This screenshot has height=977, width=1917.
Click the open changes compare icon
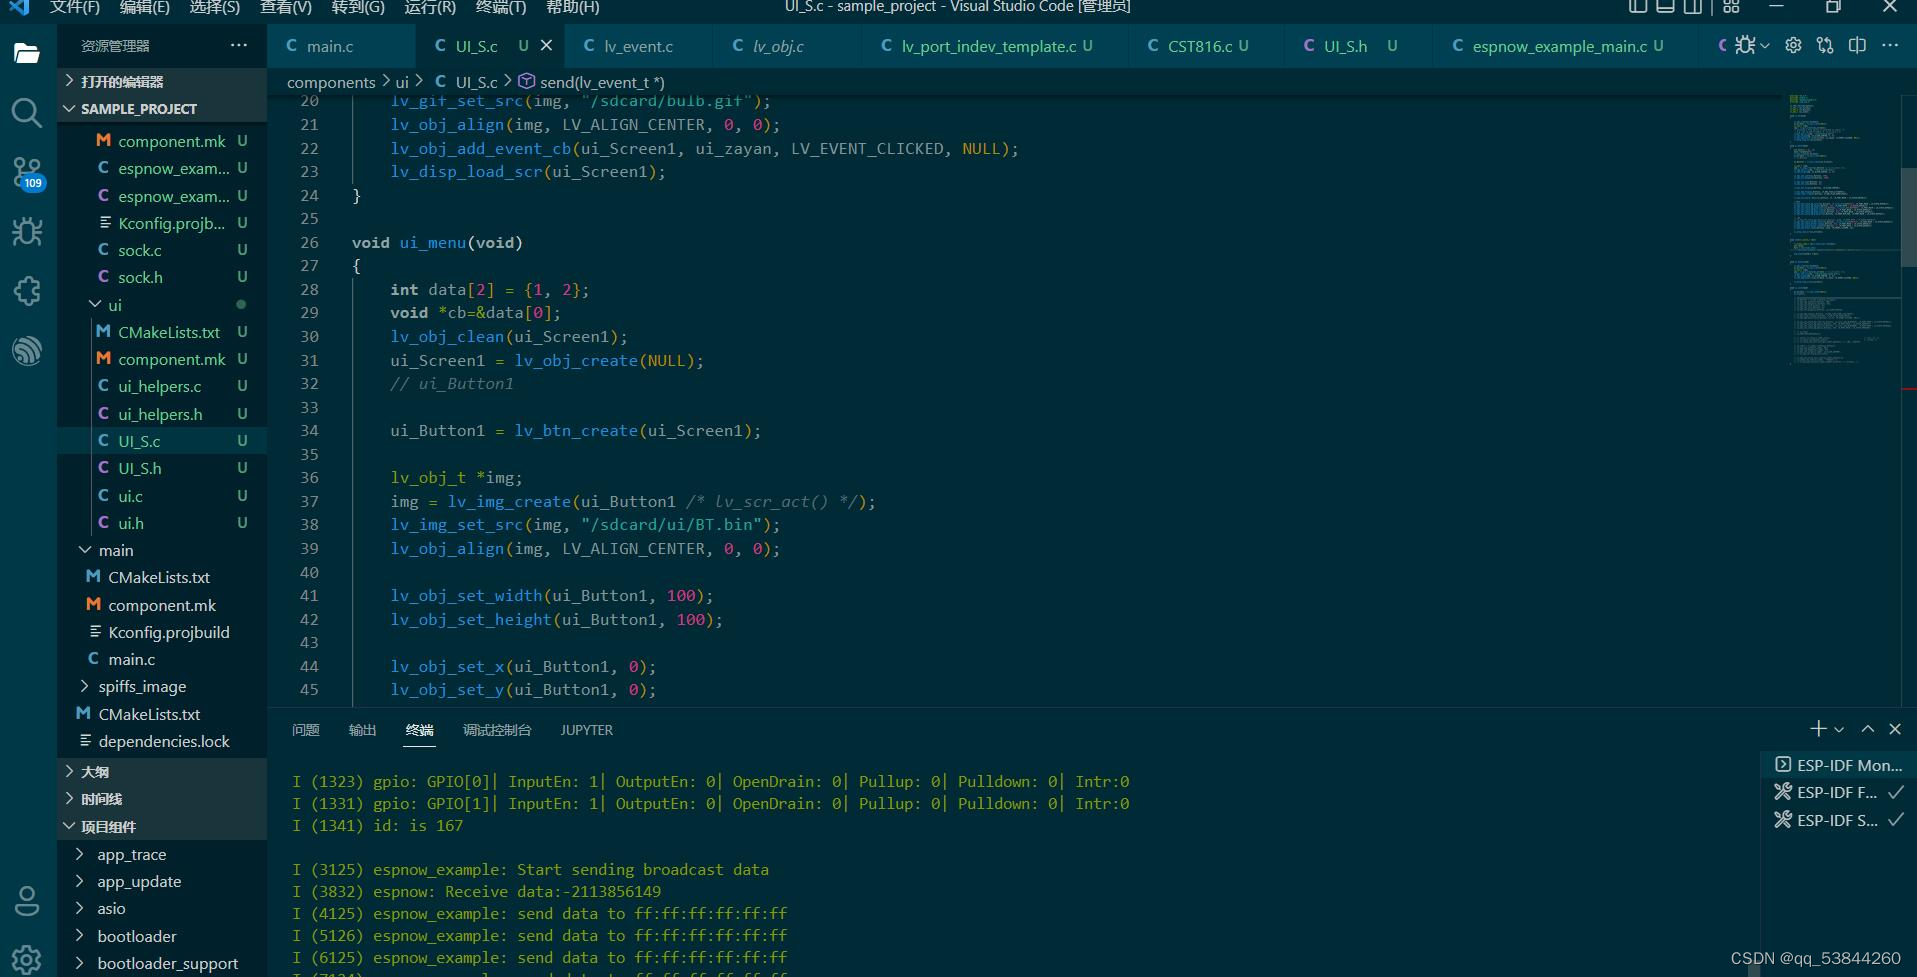pos(1825,45)
